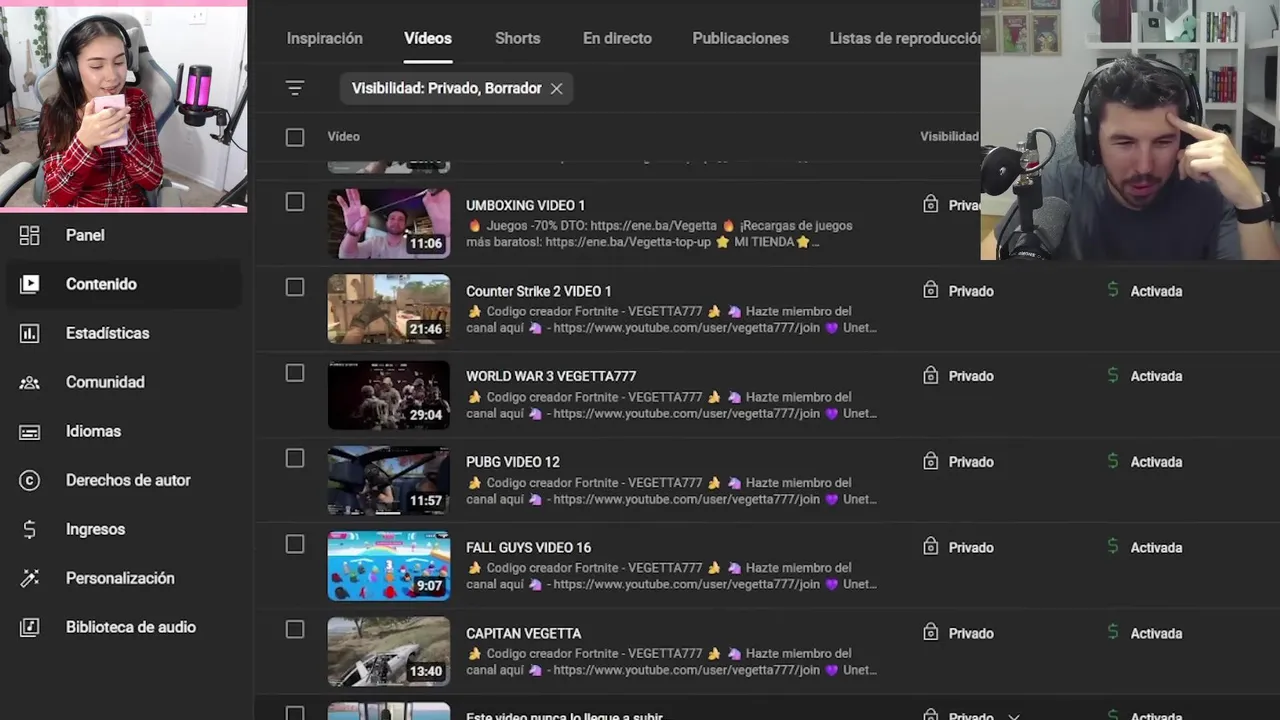Click Activada on the Counter Strike 2 row

pyautogui.click(x=1156, y=291)
